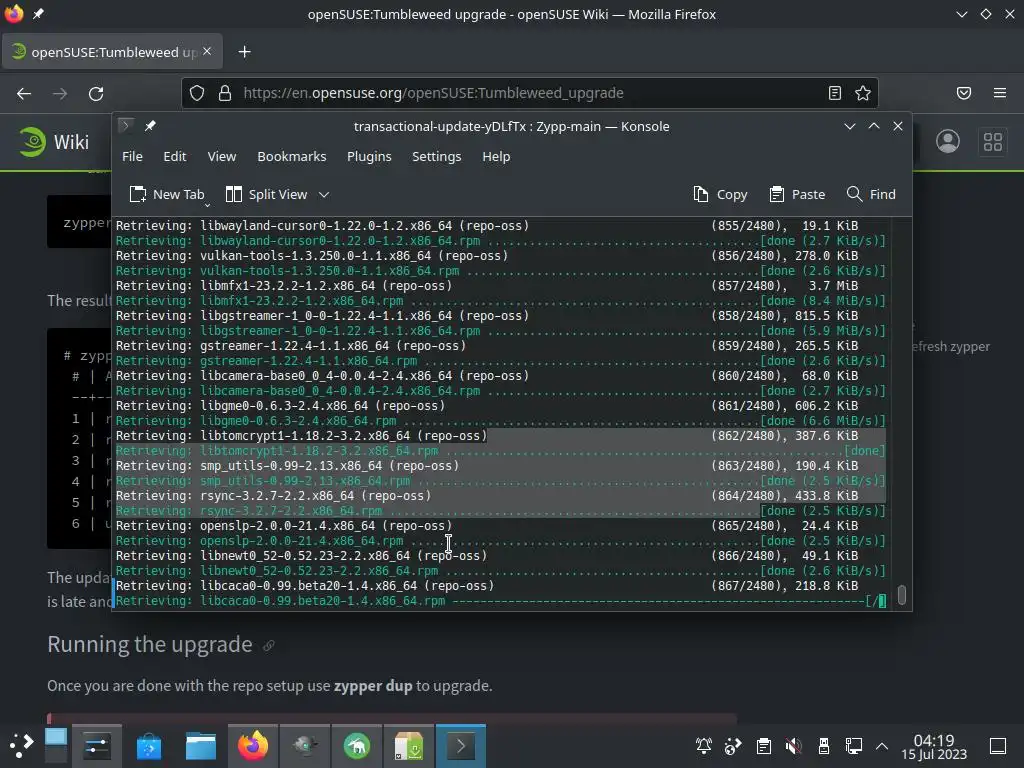The width and height of the screenshot is (1024, 768).
Task: Open the New Tab button in Konsole
Action: [x=166, y=195]
